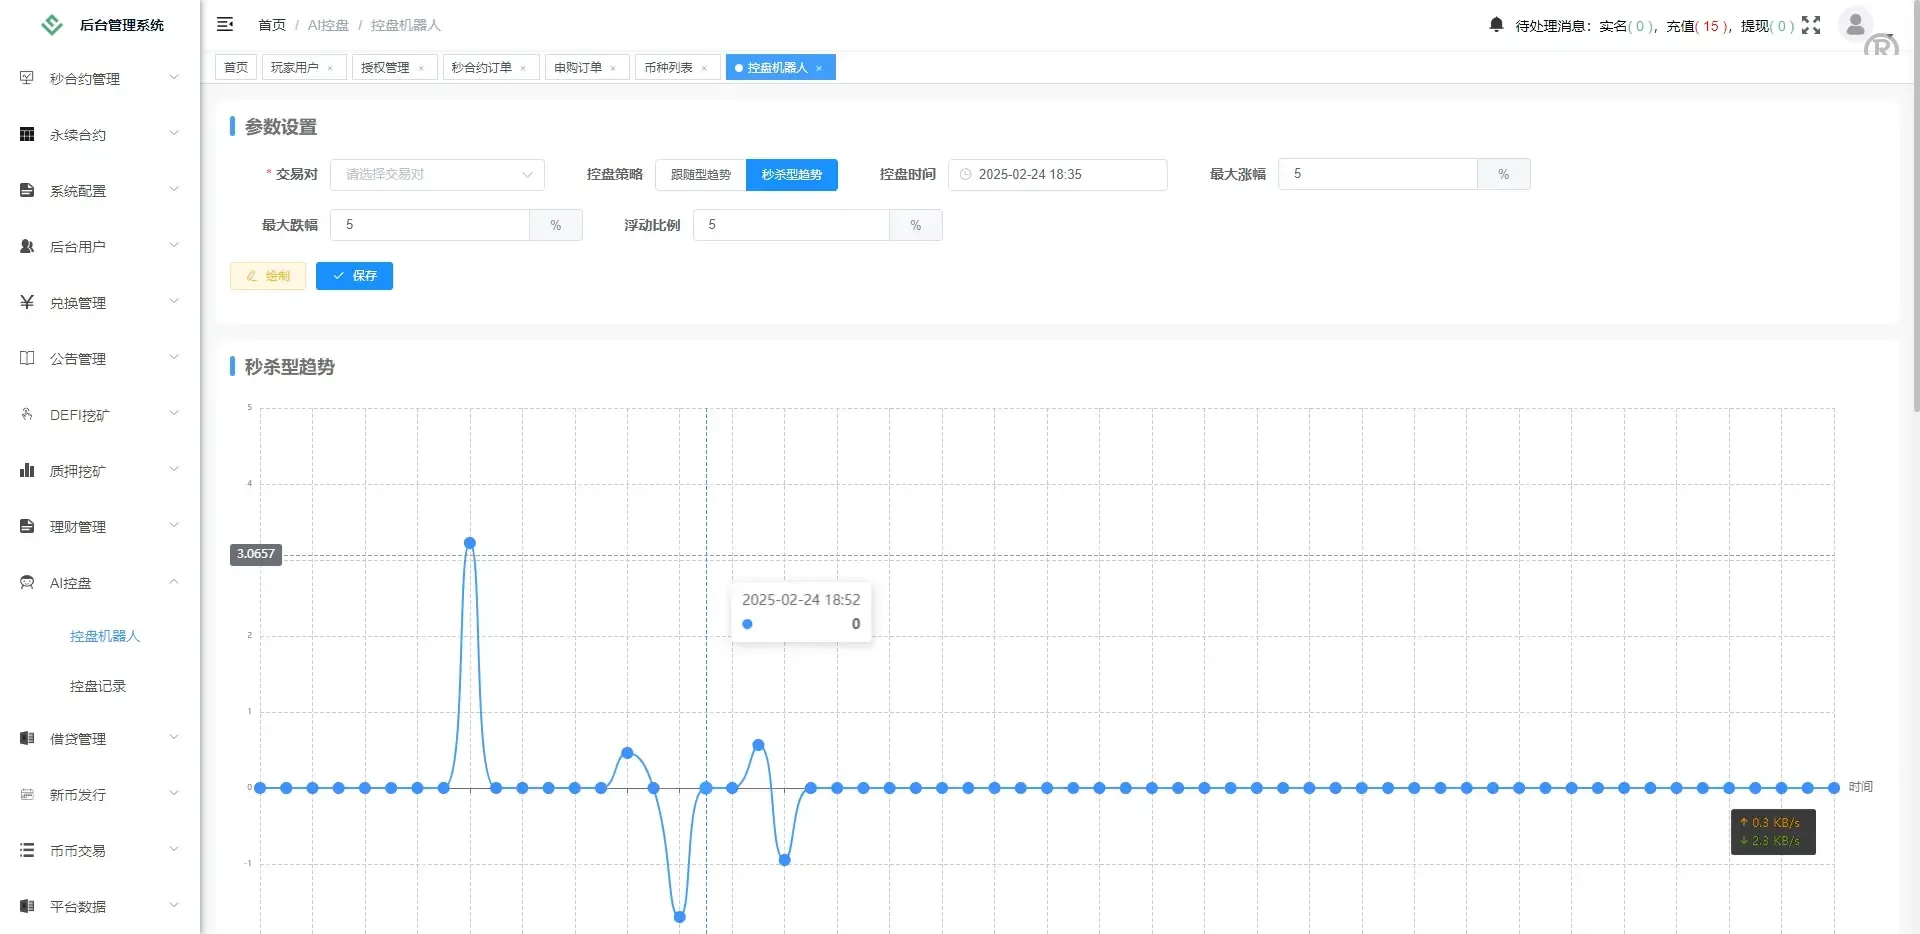Select the AI控盘 sidebar icon
Image resolution: width=1920 pixels, height=934 pixels.
coord(26,582)
